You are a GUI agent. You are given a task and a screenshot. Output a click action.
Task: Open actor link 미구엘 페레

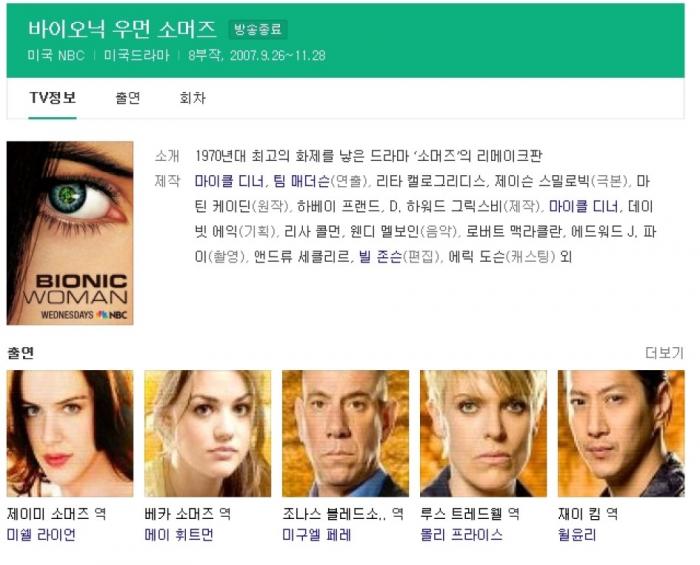coord(317,534)
